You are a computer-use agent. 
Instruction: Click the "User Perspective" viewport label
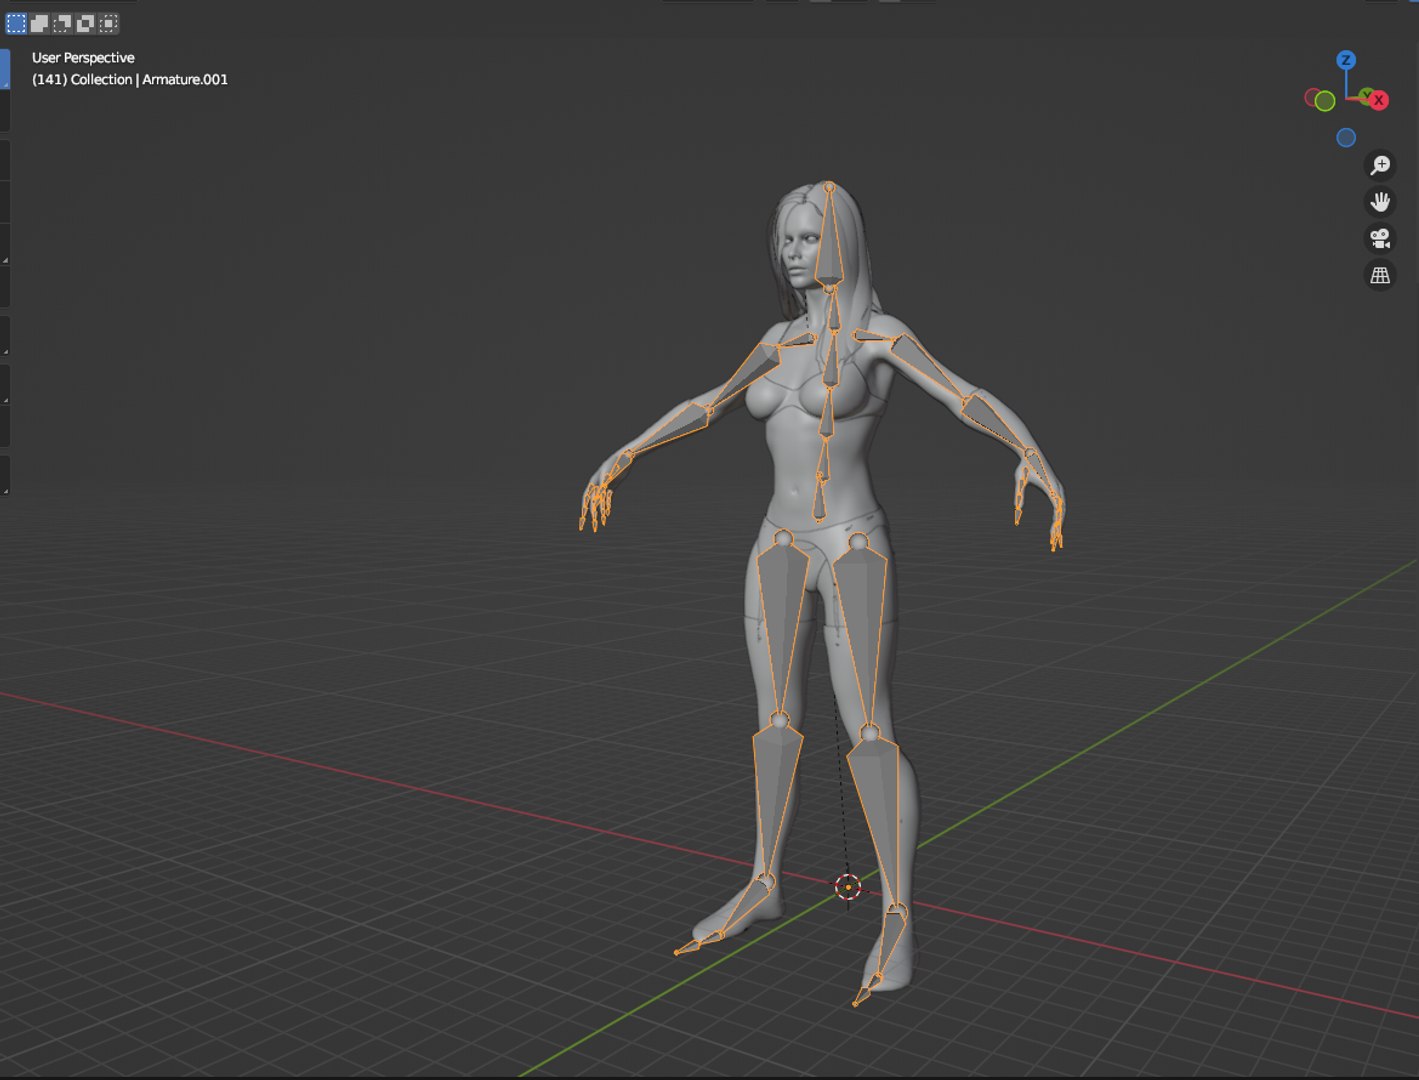(x=83, y=58)
